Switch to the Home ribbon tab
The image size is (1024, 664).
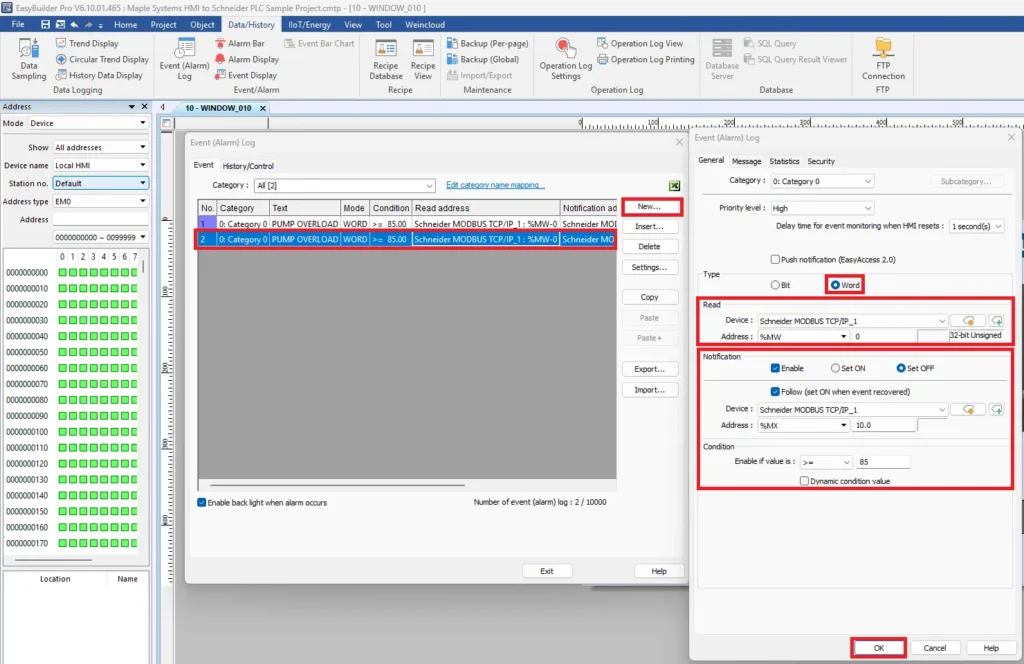click(125, 24)
